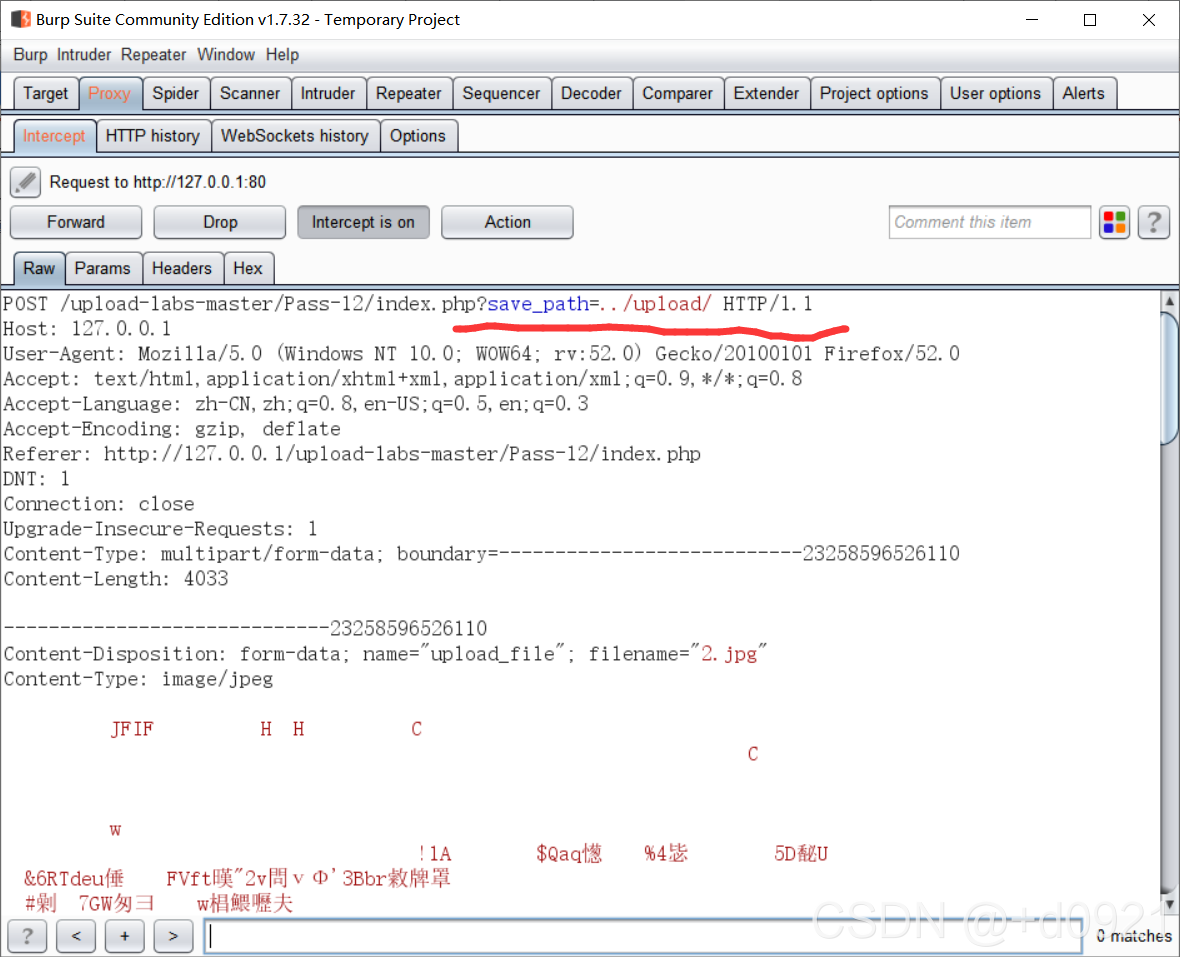Click the help question mark near comment field
This screenshot has width=1180, height=957.
click(x=1154, y=223)
